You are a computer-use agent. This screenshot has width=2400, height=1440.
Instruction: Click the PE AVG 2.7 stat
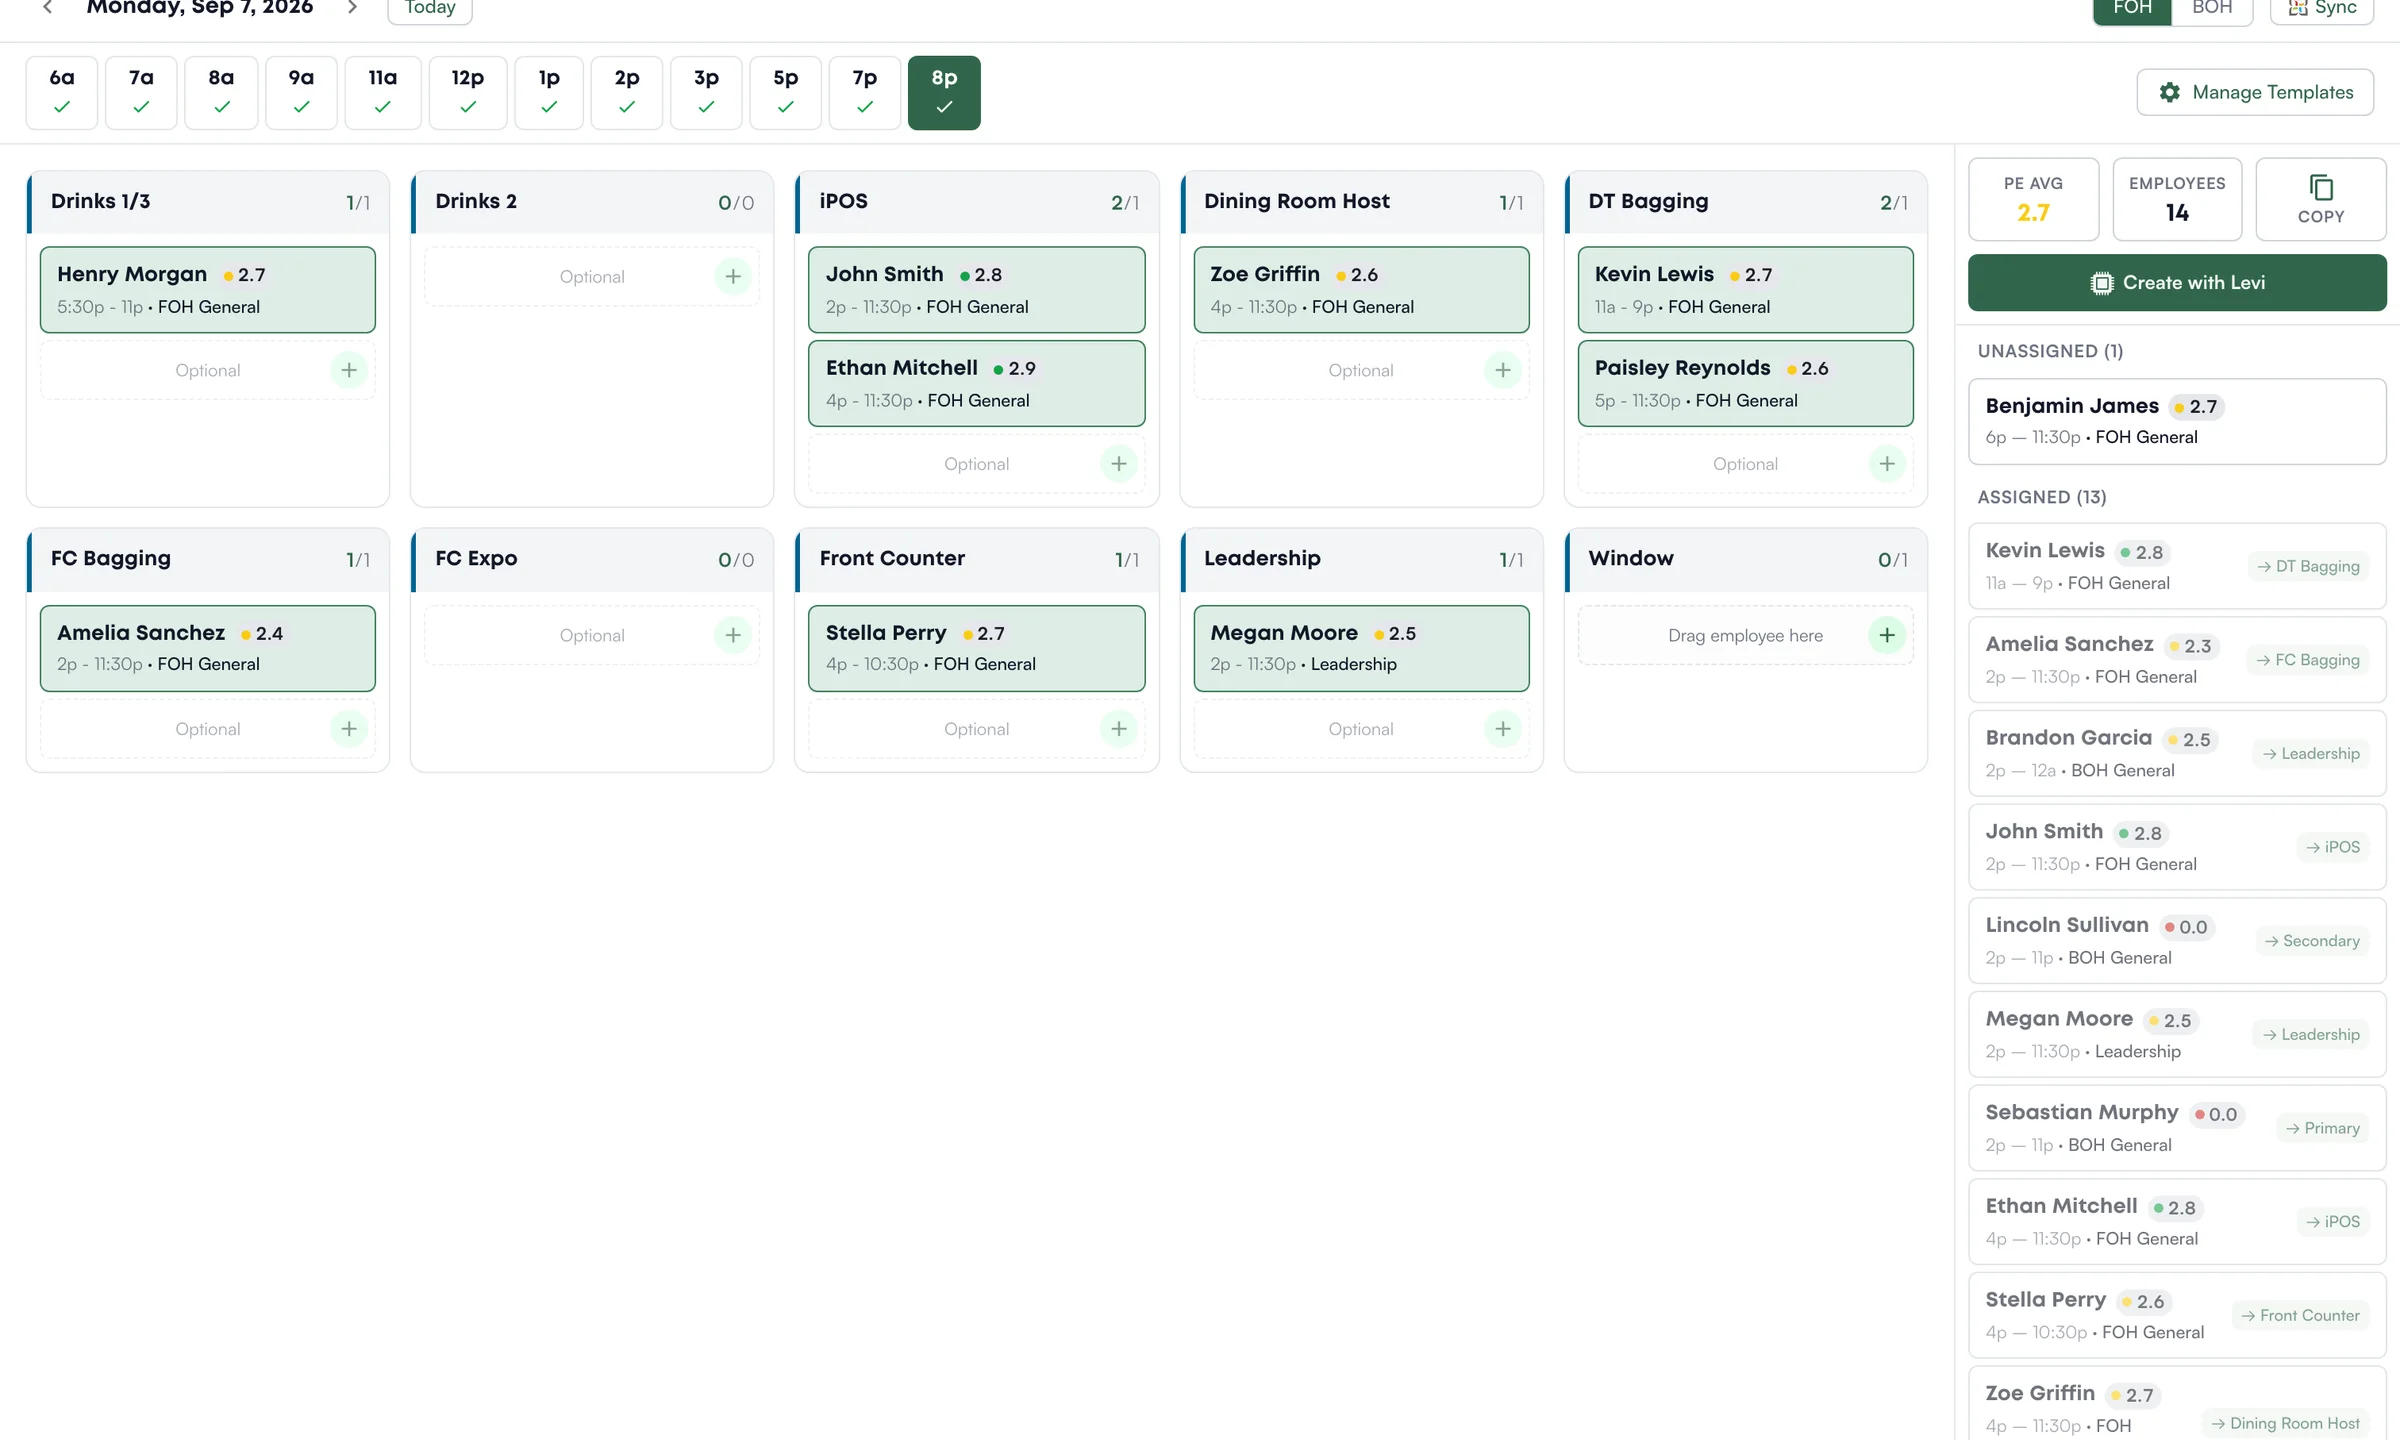coord(2033,199)
